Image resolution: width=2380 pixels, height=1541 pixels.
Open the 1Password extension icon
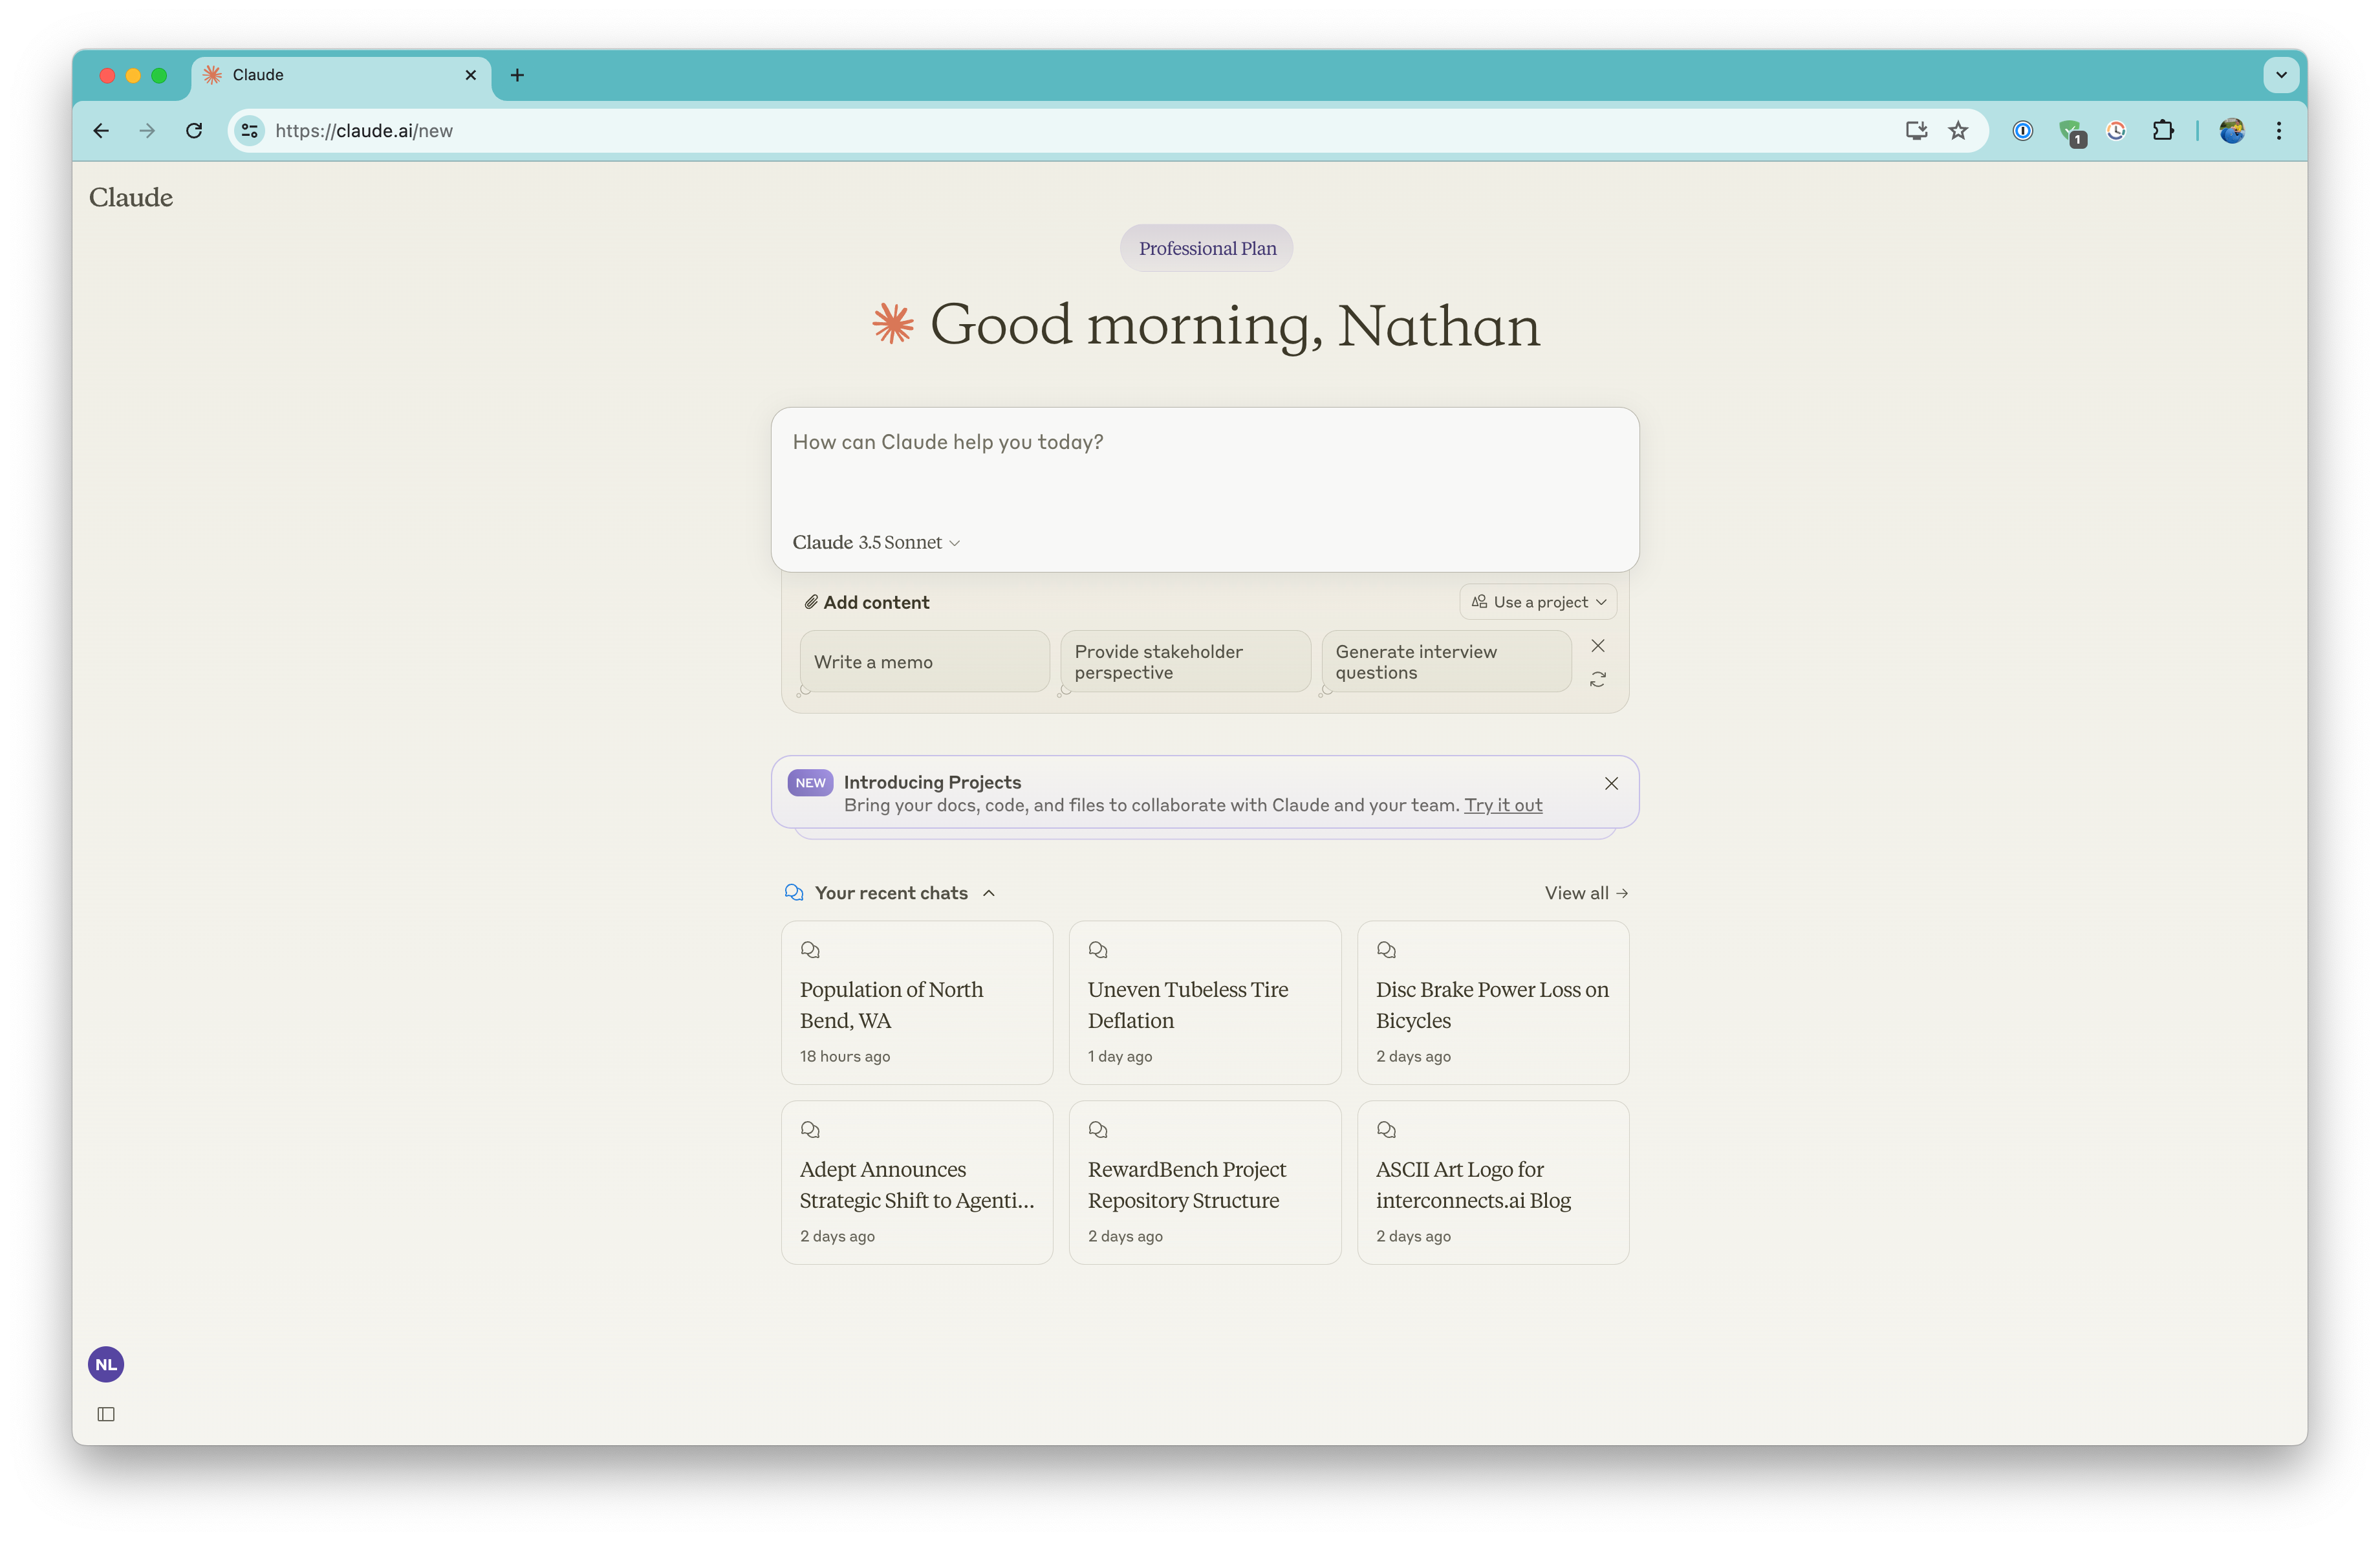point(2022,131)
